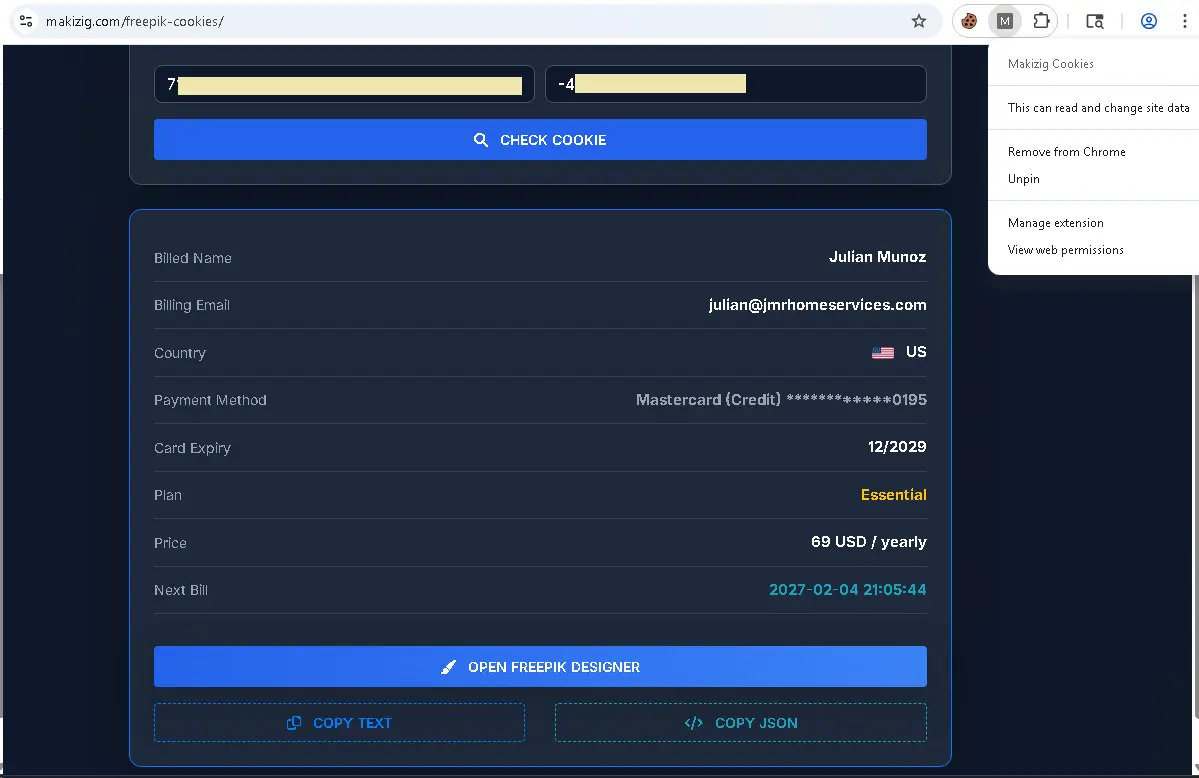Click the address bar URL makizig.com/freepik-cookies/
1199x778 pixels.
click(135, 21)
